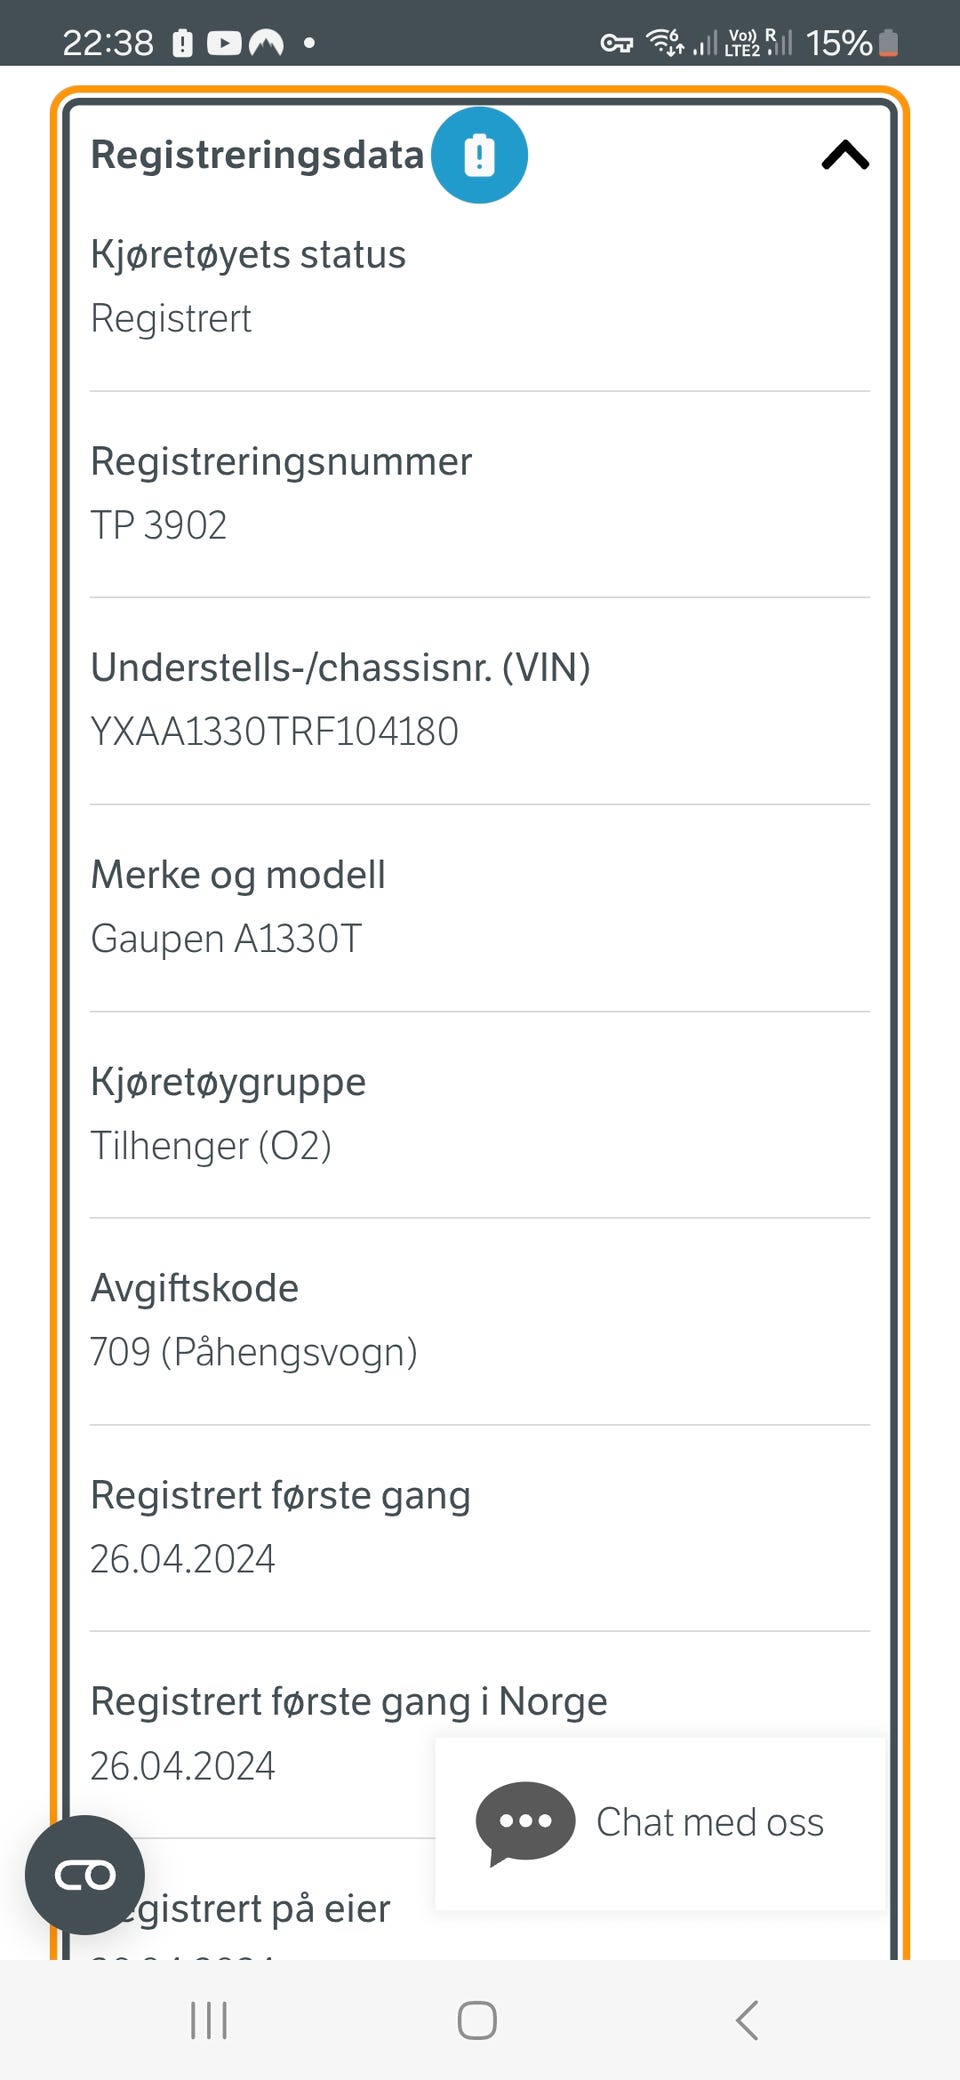
Task: Tap the Gaupen A1330T model value
Action: tap(226, 939)
